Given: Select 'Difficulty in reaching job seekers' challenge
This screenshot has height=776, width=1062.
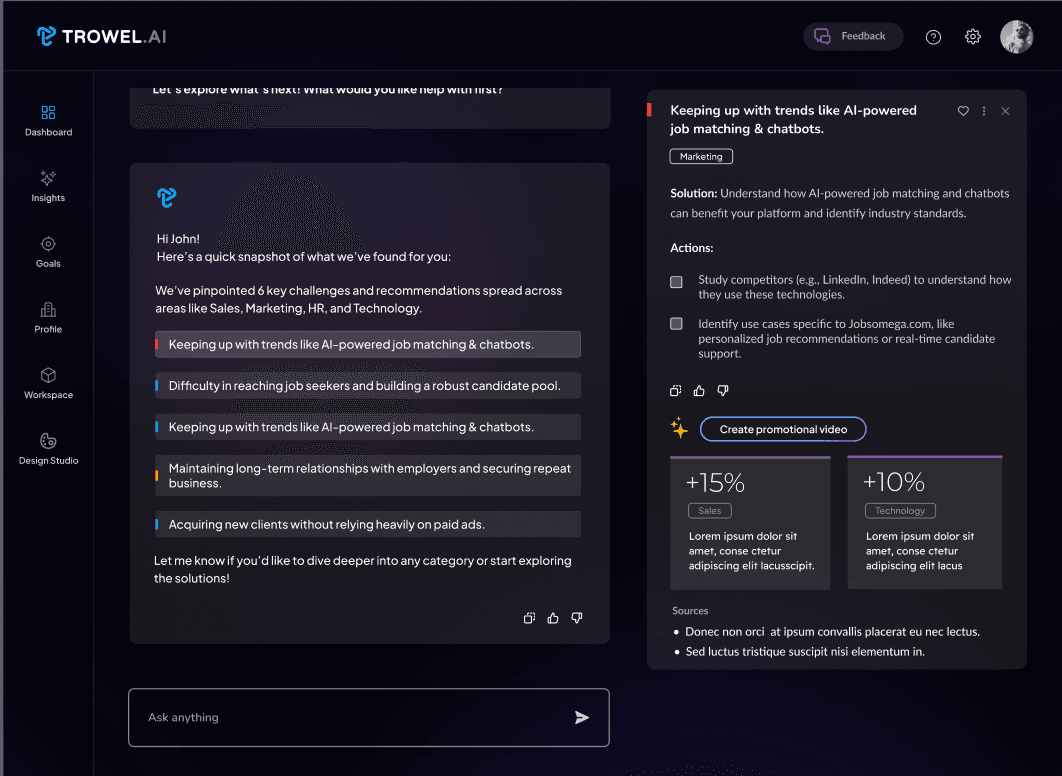Looking at the screenshot, I should pos(368,385).
